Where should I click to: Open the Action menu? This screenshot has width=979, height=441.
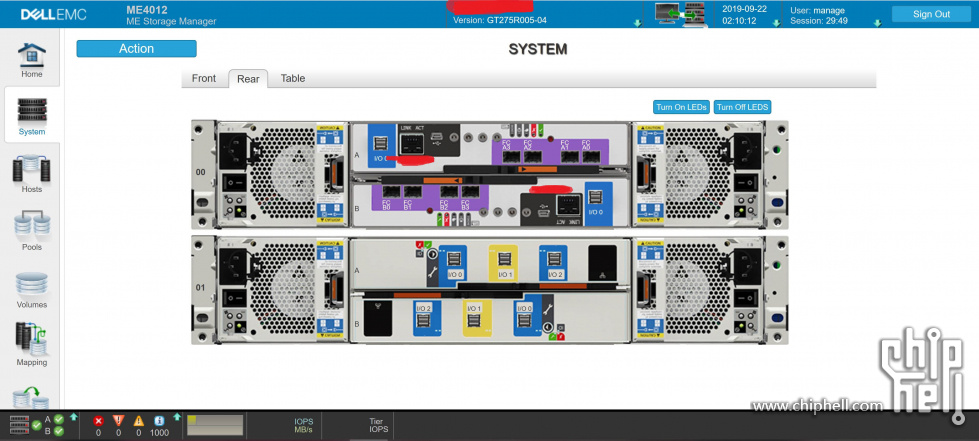pos(136,49)
